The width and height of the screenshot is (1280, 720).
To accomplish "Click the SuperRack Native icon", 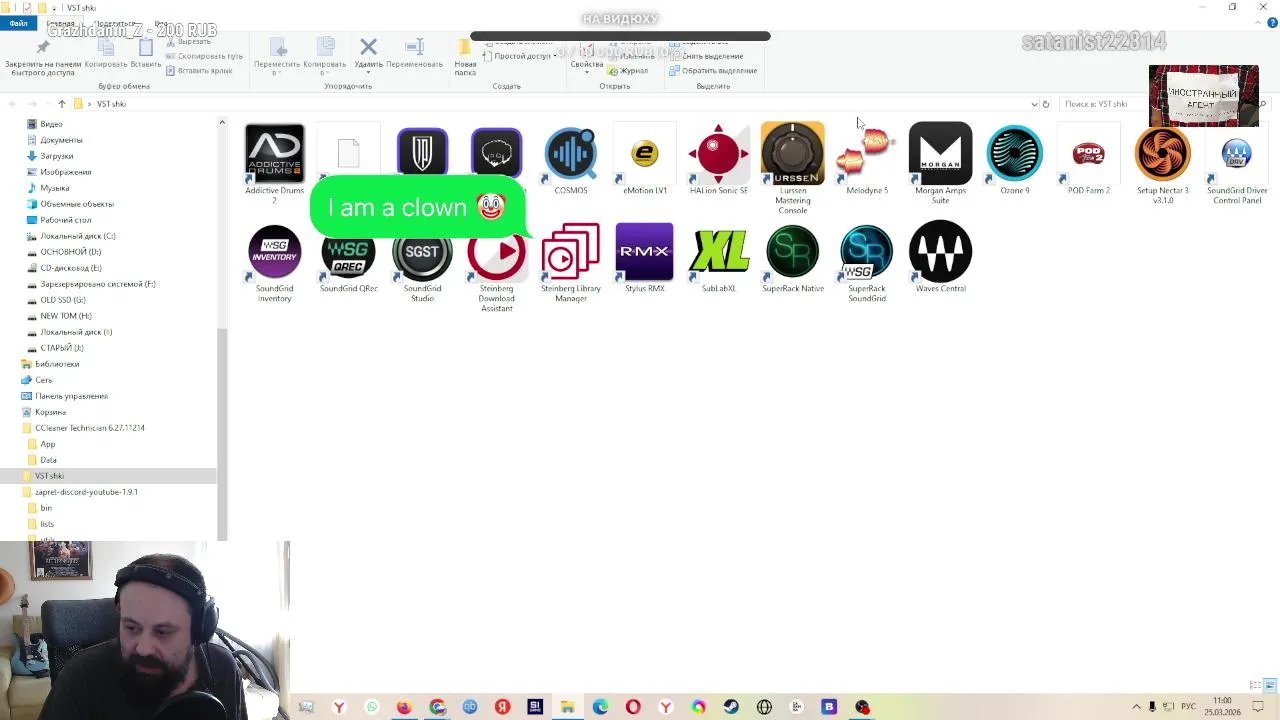I will (x=793, y=252).
